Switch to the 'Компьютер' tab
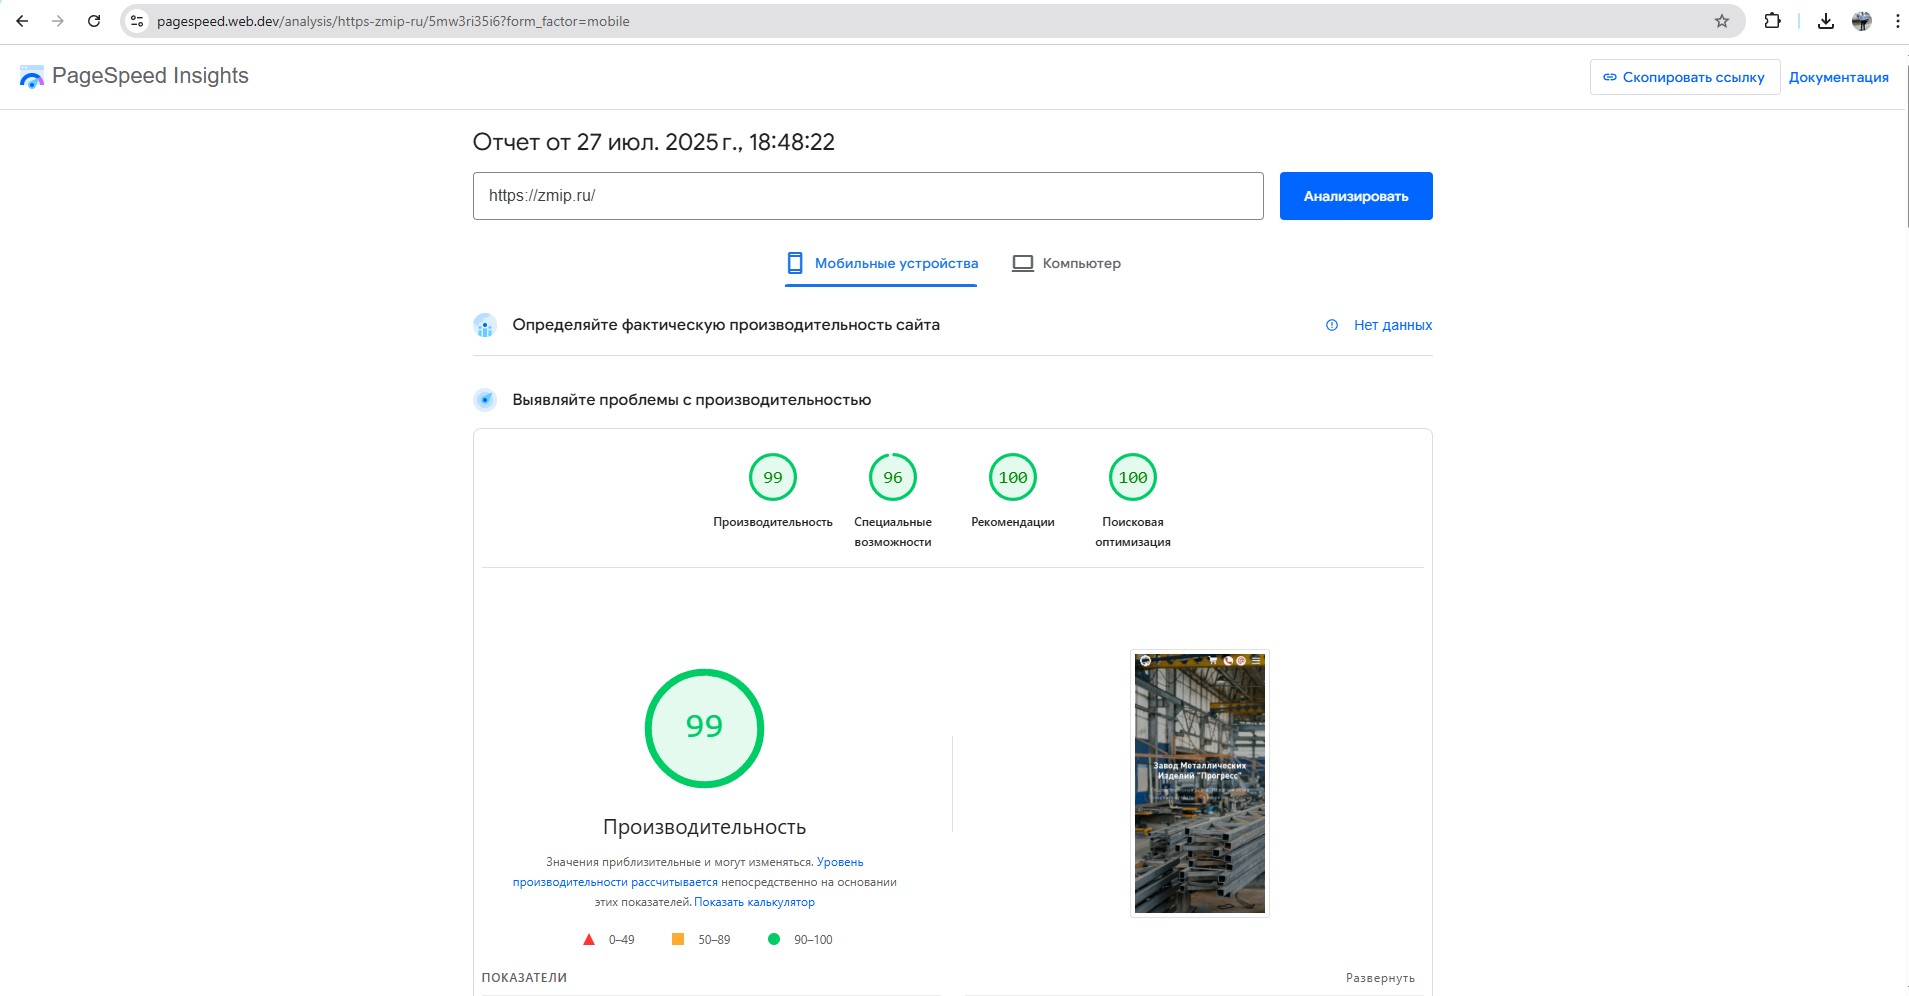This screenshot has width=1909, height=996. 1066,263
